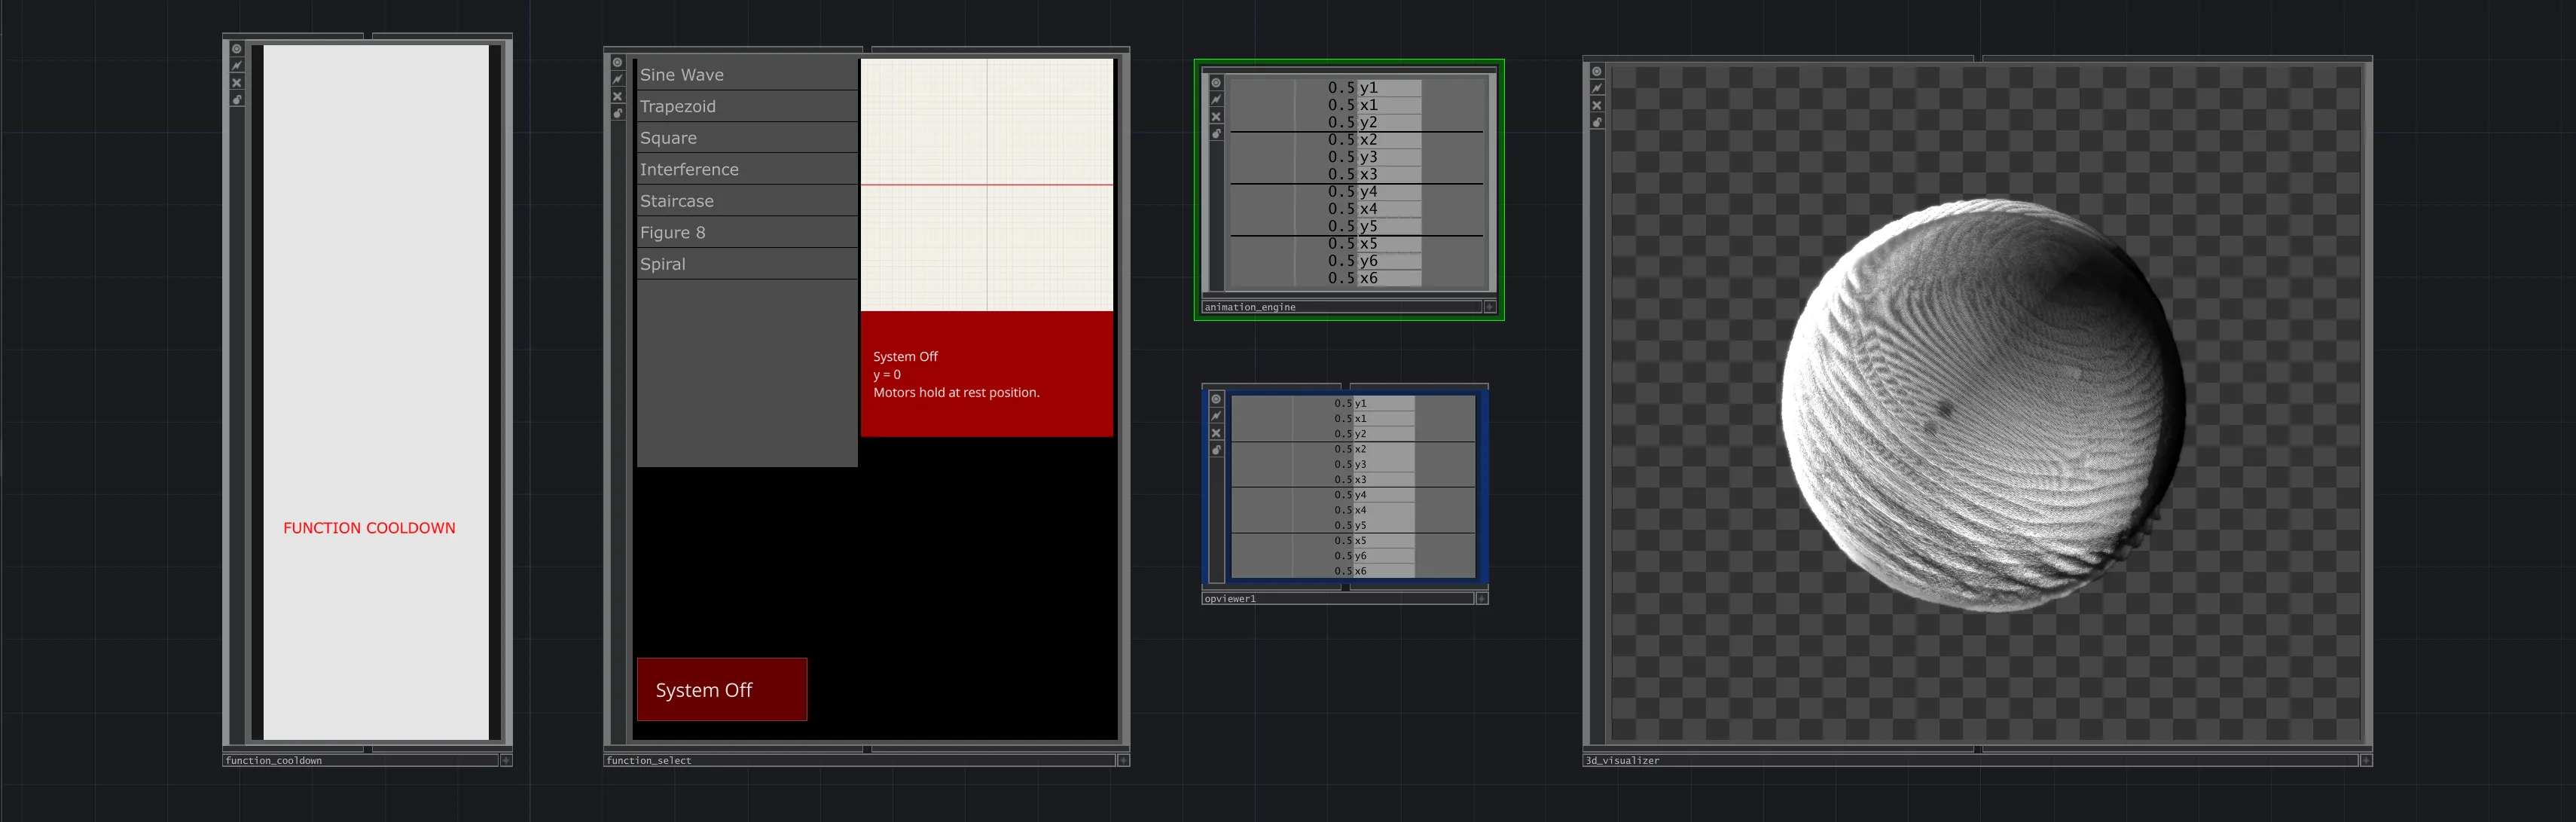
Task: Click plus viewer-active icon beside animation_engine name
Action: coord(1490,307)
